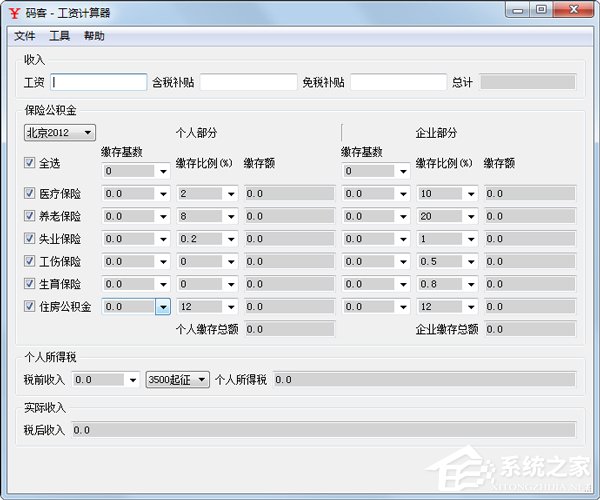Open 失业保险 enterprise ratio dropdown showing 1

(471, 239)
